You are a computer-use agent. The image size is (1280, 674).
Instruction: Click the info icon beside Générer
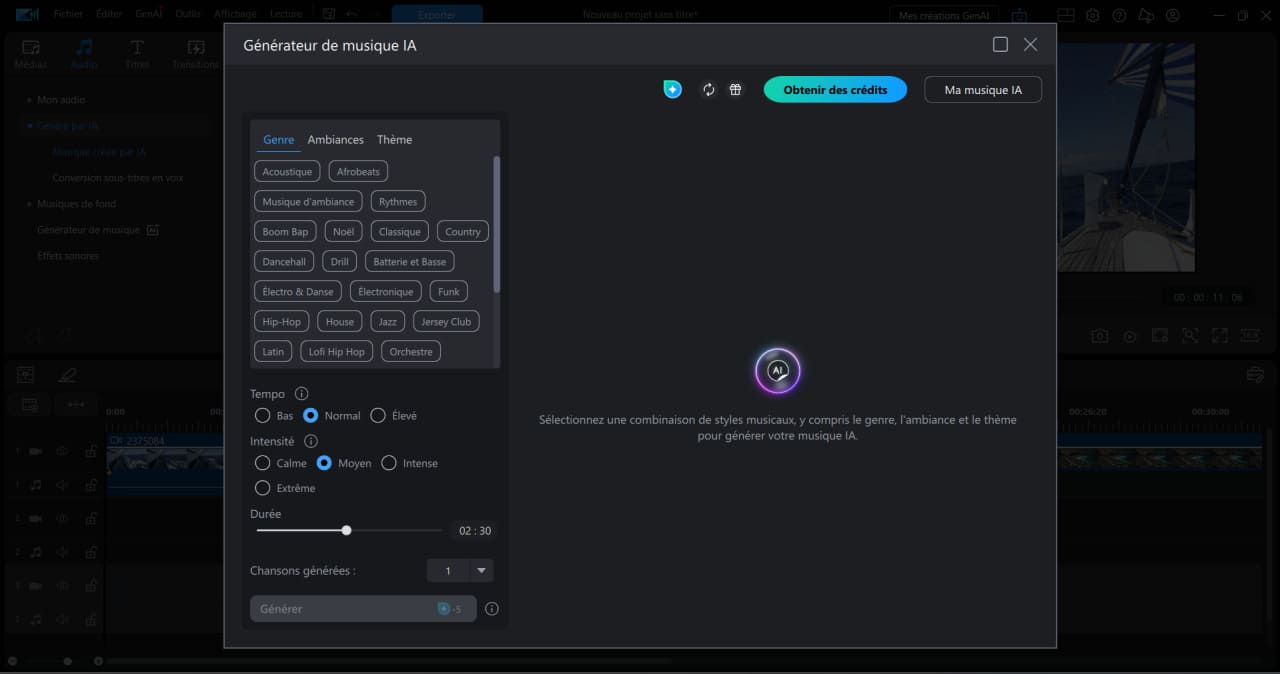click(491, 608)
